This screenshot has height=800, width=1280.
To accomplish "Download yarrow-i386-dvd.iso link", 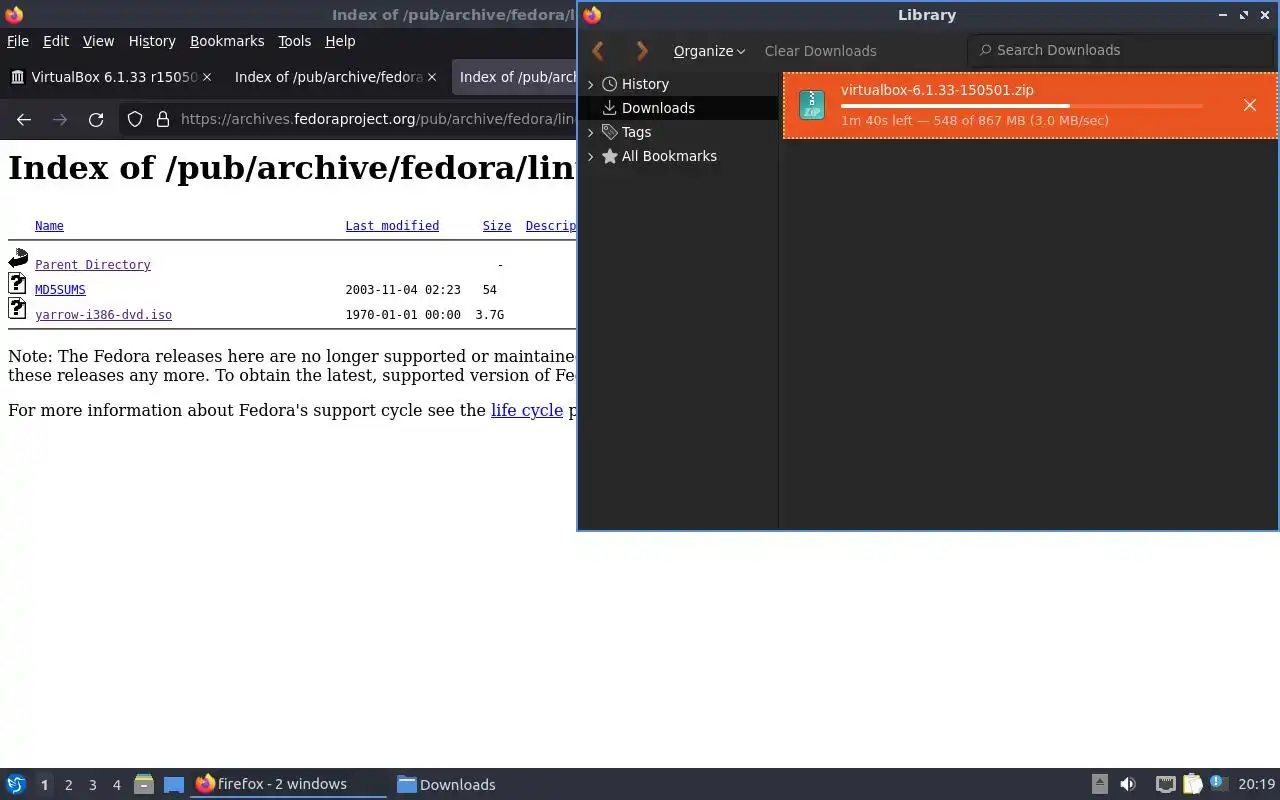I will tap(103, 315).
